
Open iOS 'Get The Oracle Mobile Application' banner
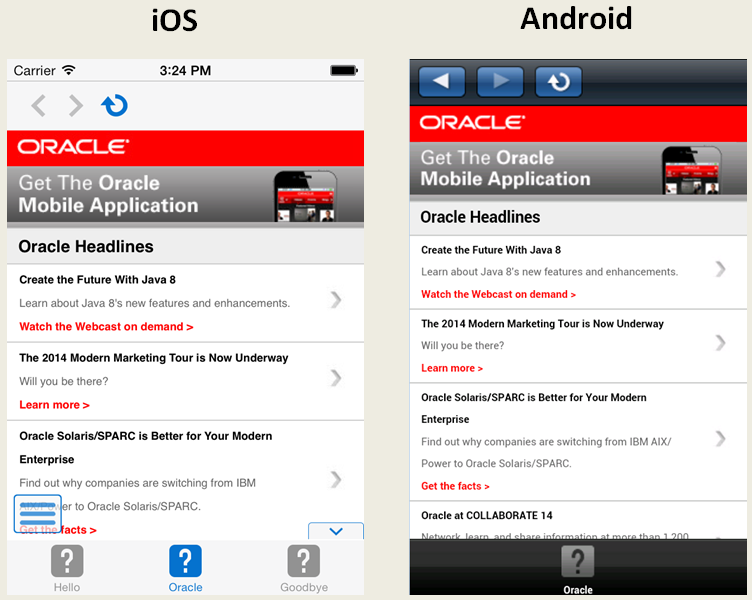pyautogui.click(x=185, y=195)
